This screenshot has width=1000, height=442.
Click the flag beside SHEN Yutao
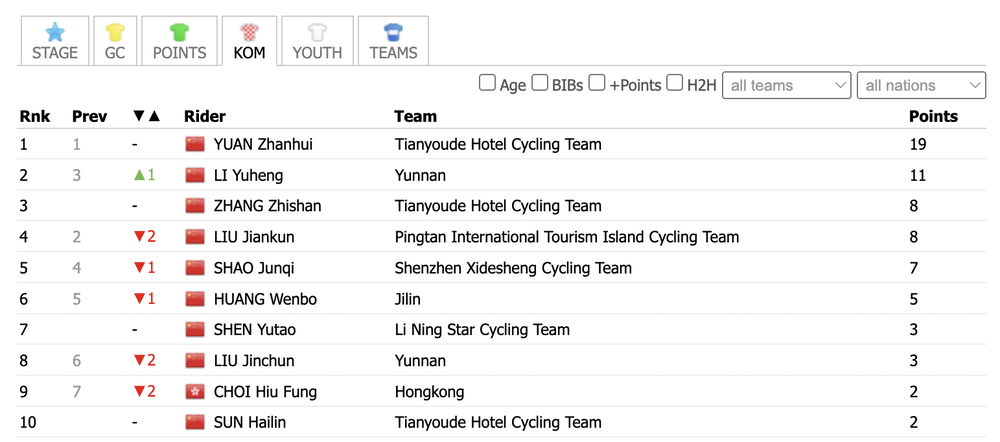pos(195,330)
